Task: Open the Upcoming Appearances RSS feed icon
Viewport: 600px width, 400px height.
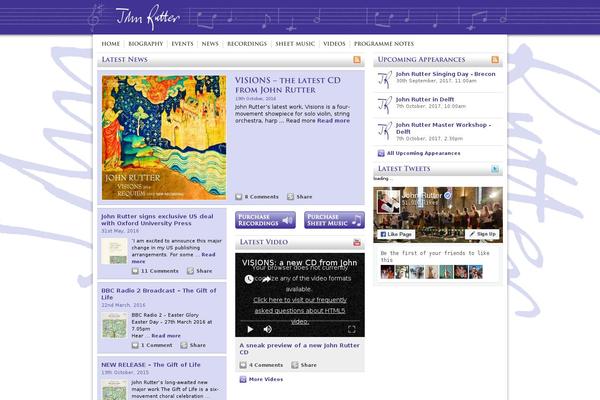Action: tap(495, 60)
